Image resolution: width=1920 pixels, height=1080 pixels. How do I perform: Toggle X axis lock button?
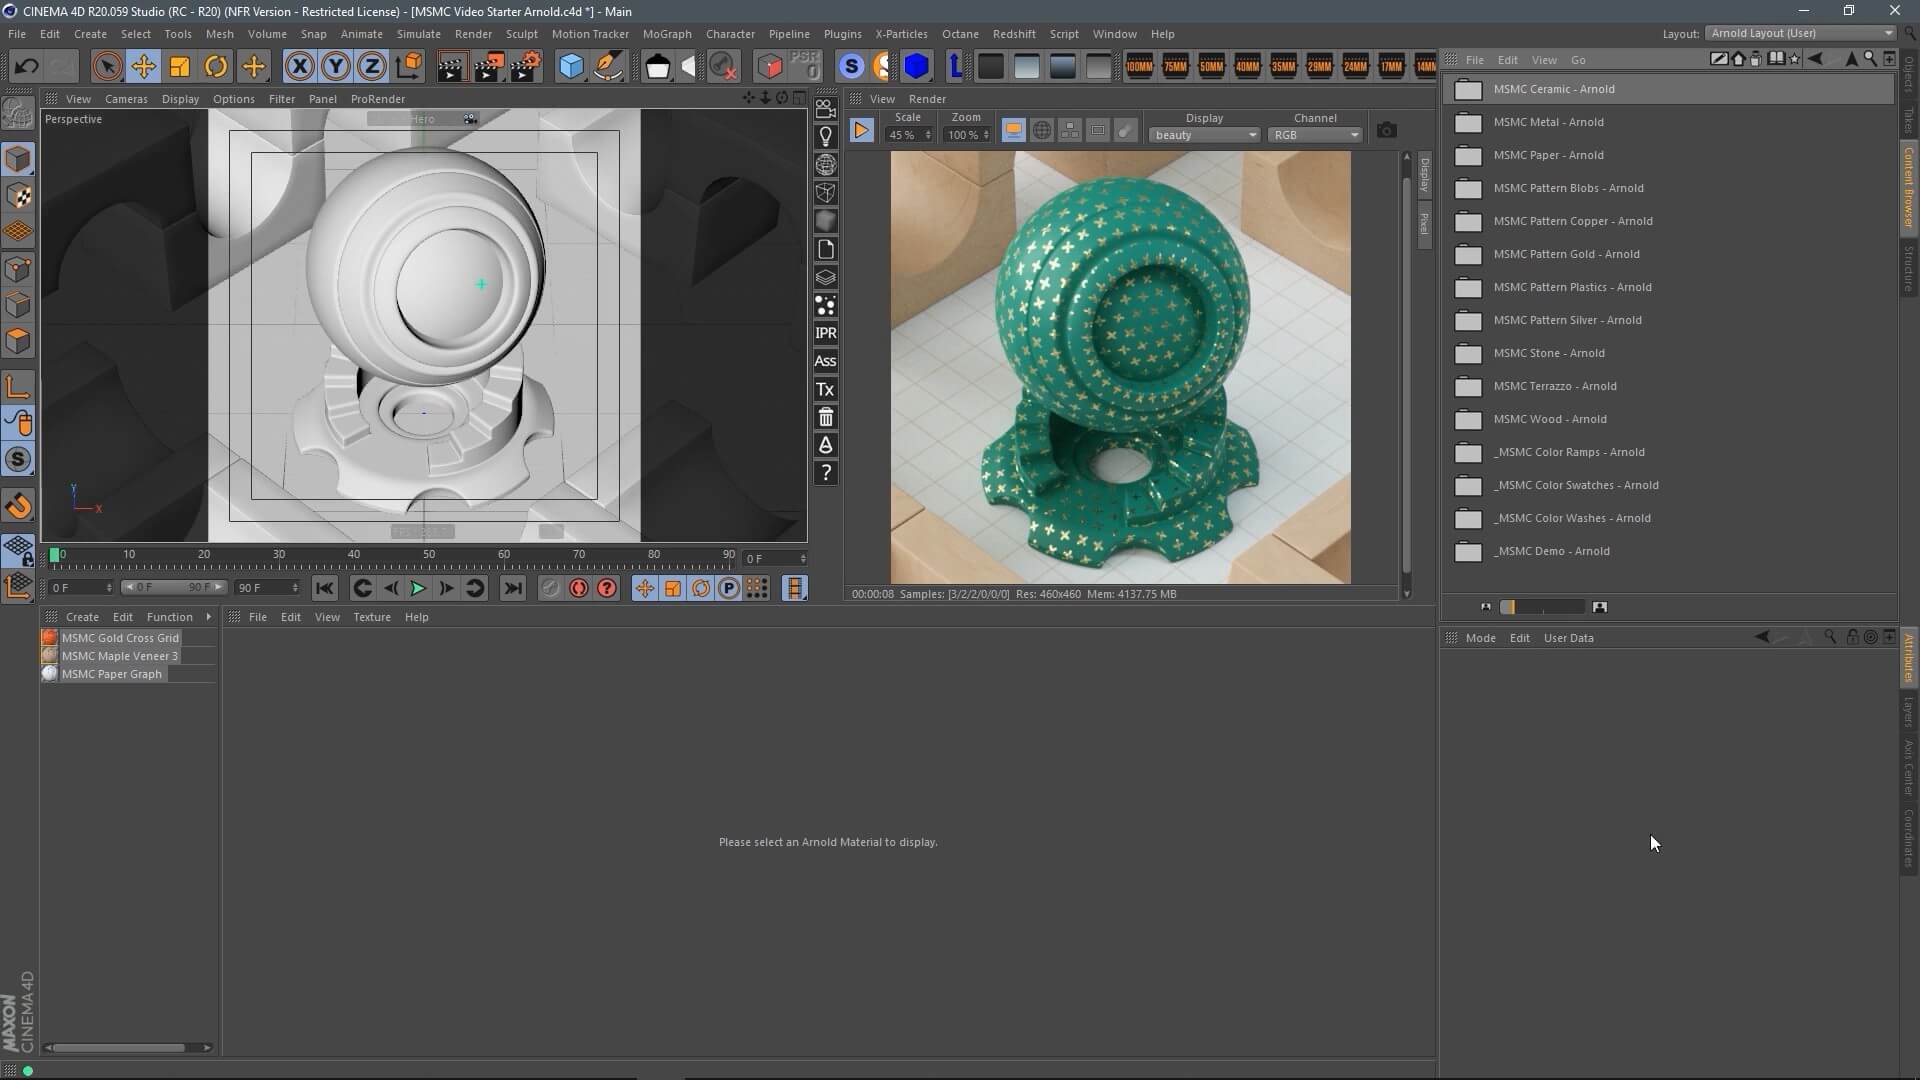(x=299, y=67)
